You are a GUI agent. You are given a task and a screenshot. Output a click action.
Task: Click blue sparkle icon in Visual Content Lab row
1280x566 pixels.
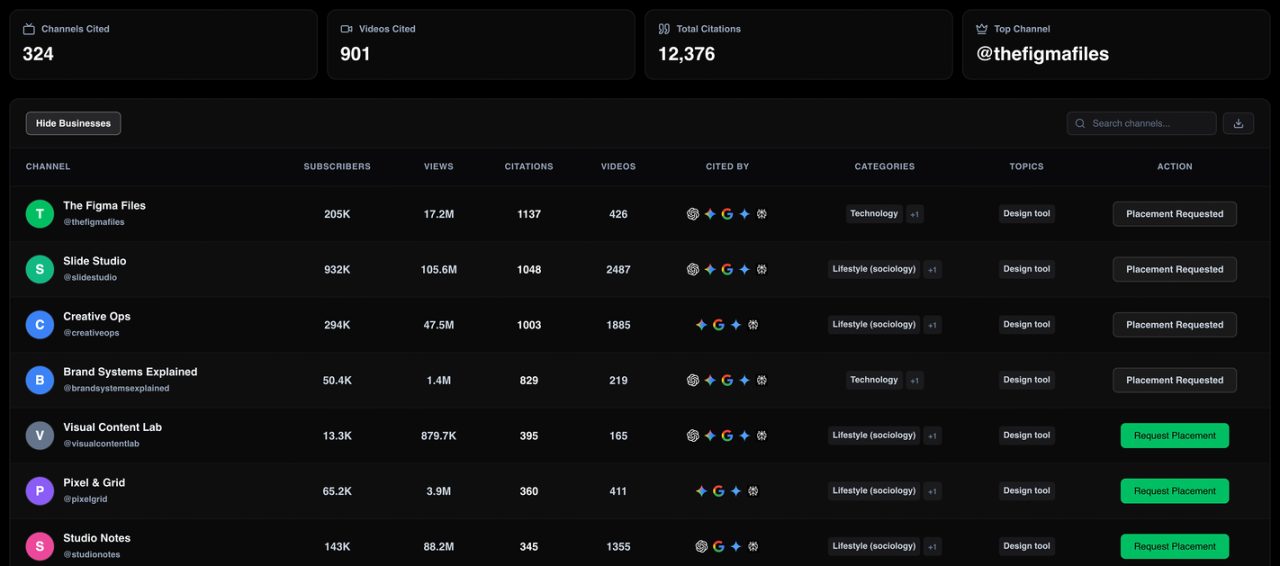(x=744, y=436)
